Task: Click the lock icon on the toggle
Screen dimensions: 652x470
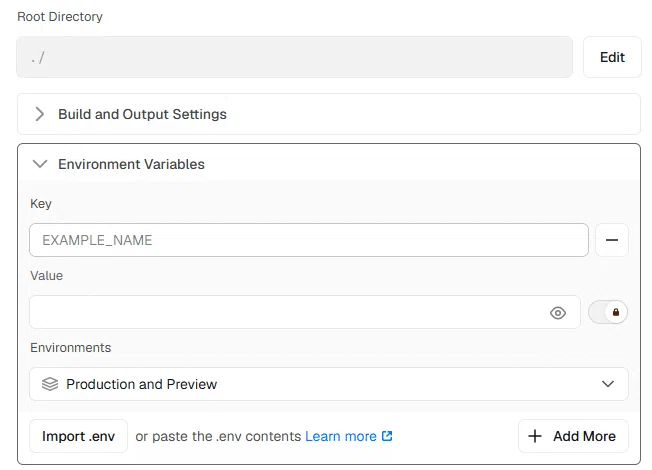Action: 616,312
